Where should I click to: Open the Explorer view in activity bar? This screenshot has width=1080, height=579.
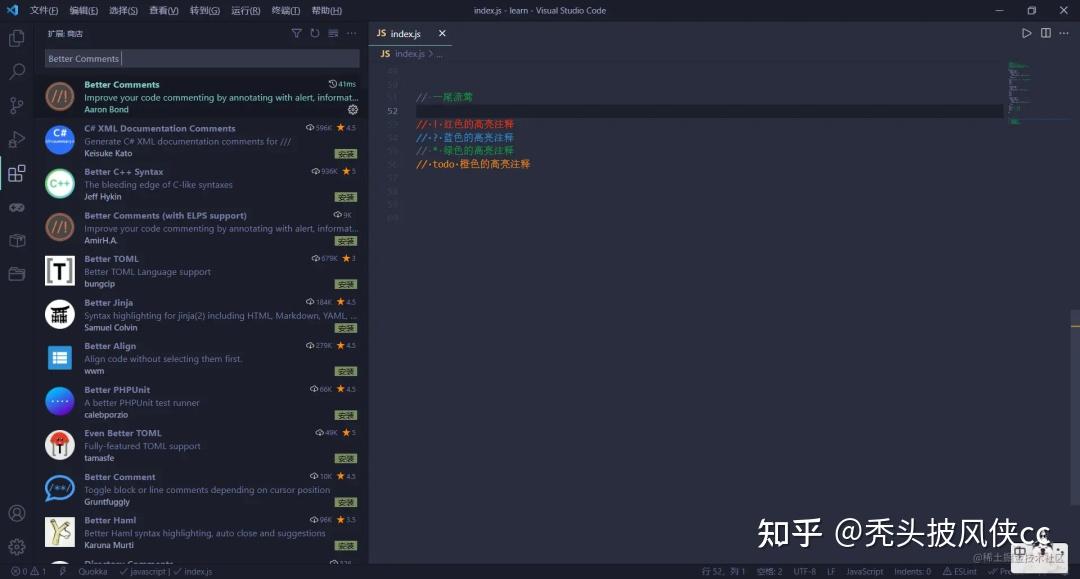(17, 38)
